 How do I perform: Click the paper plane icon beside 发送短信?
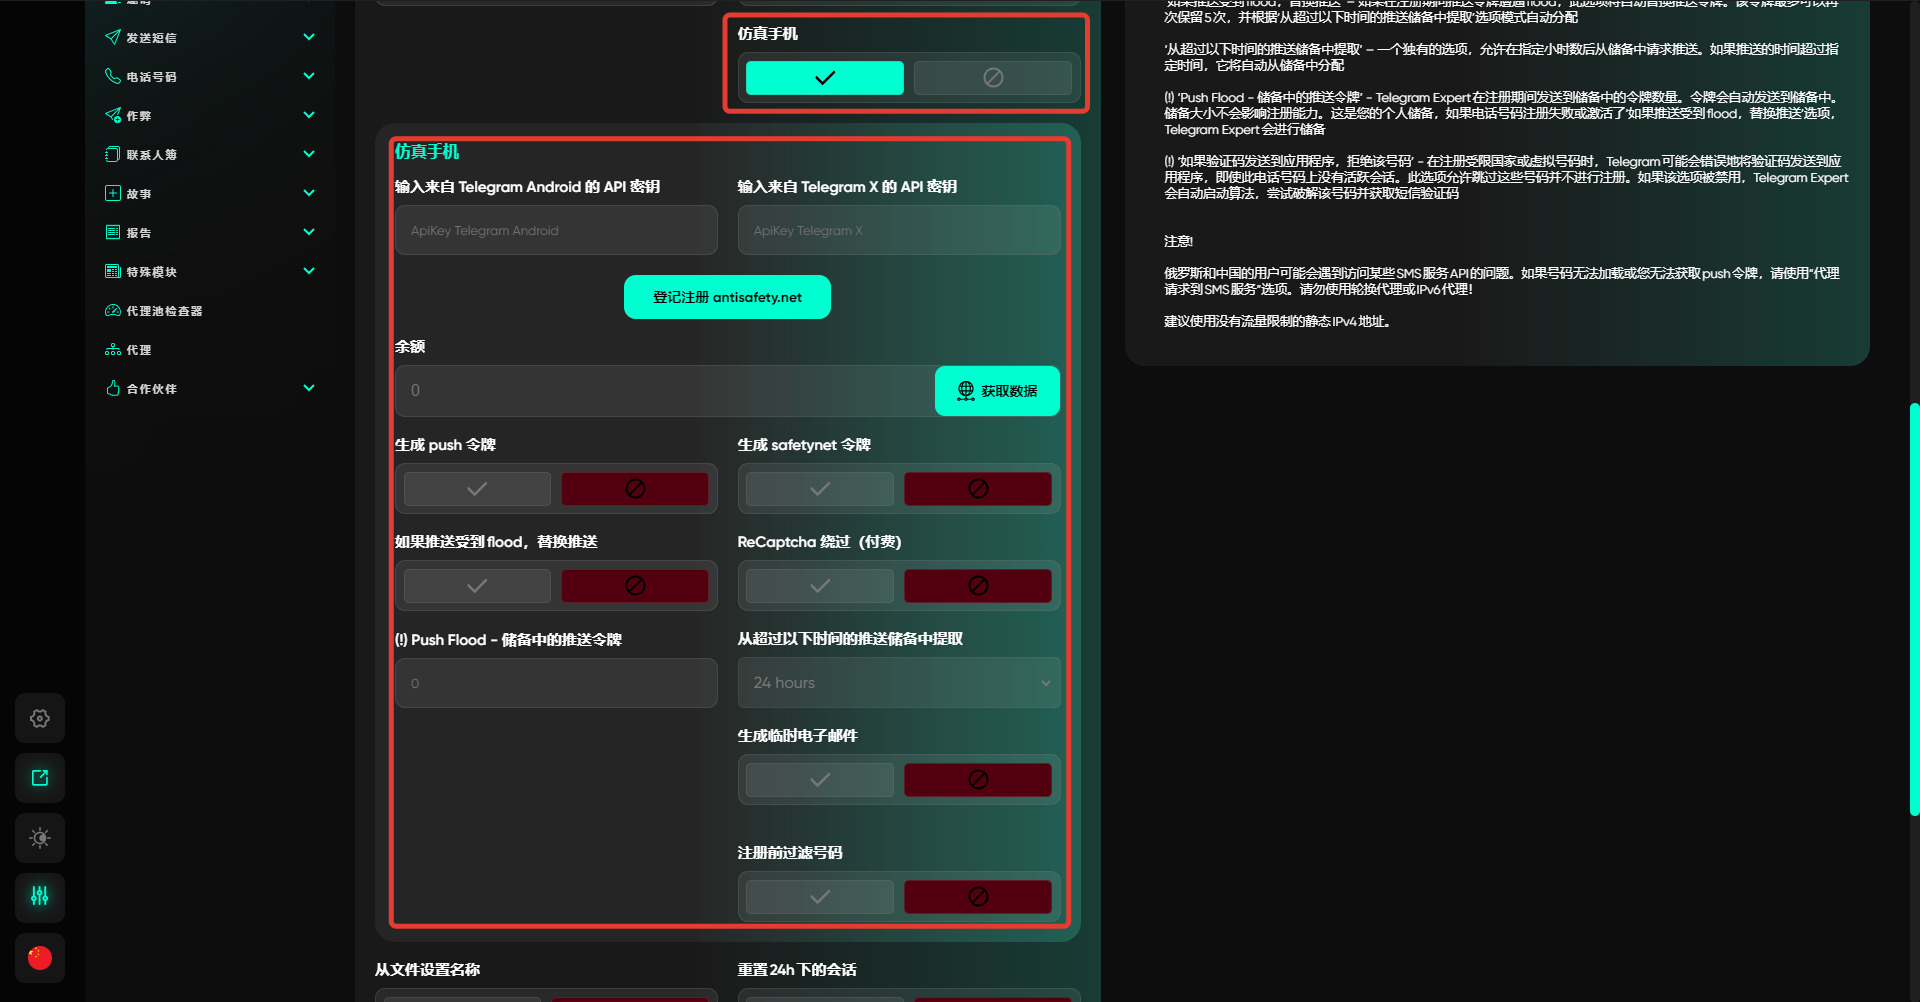click(113, 38)
